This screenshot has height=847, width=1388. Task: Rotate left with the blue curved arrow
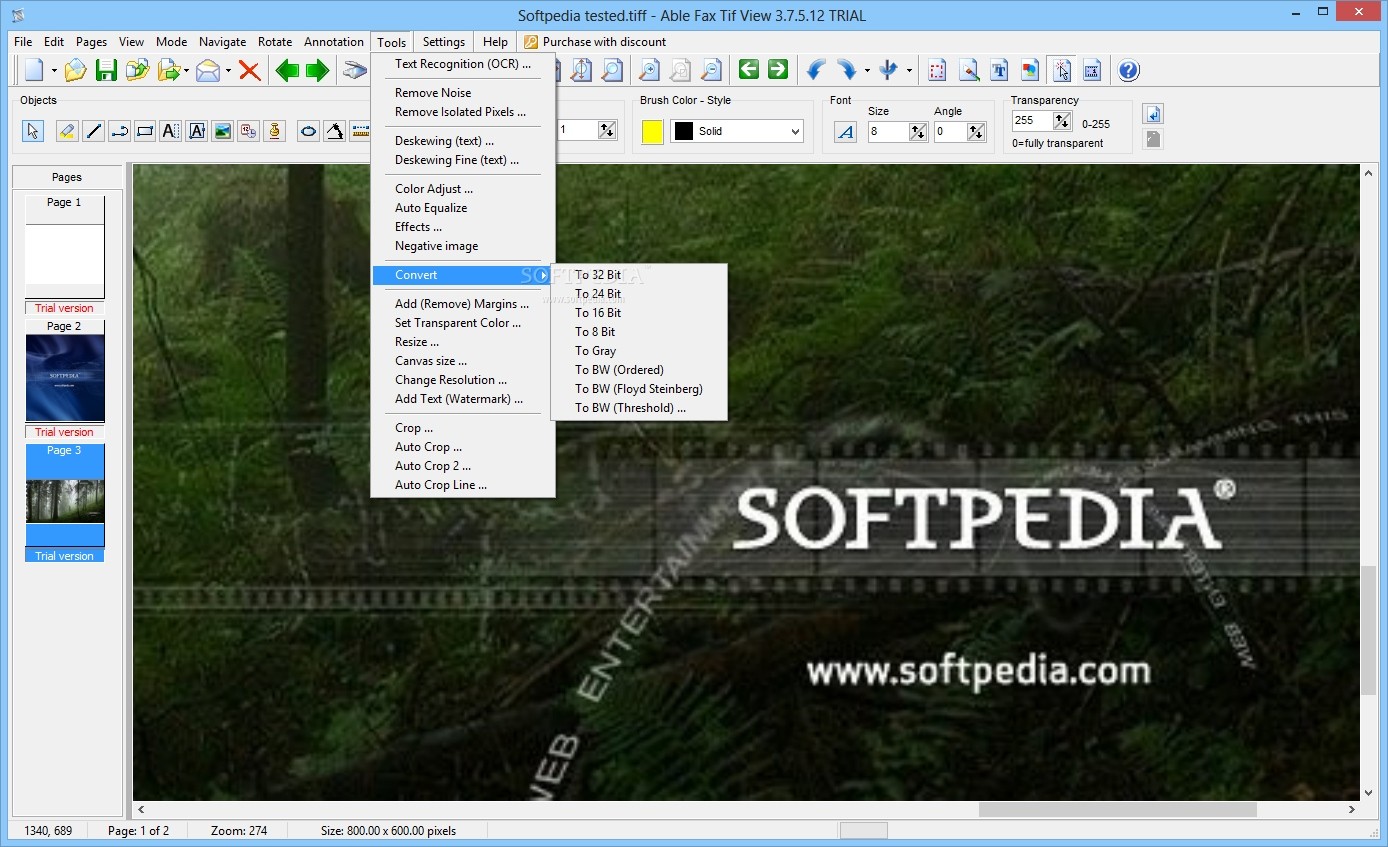click(x=816, y=70)
